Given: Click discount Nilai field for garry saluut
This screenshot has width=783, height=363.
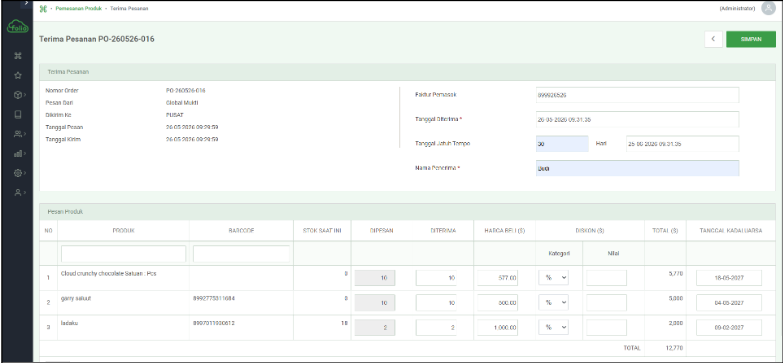Looking at the screenshot, I should [606, 303].
